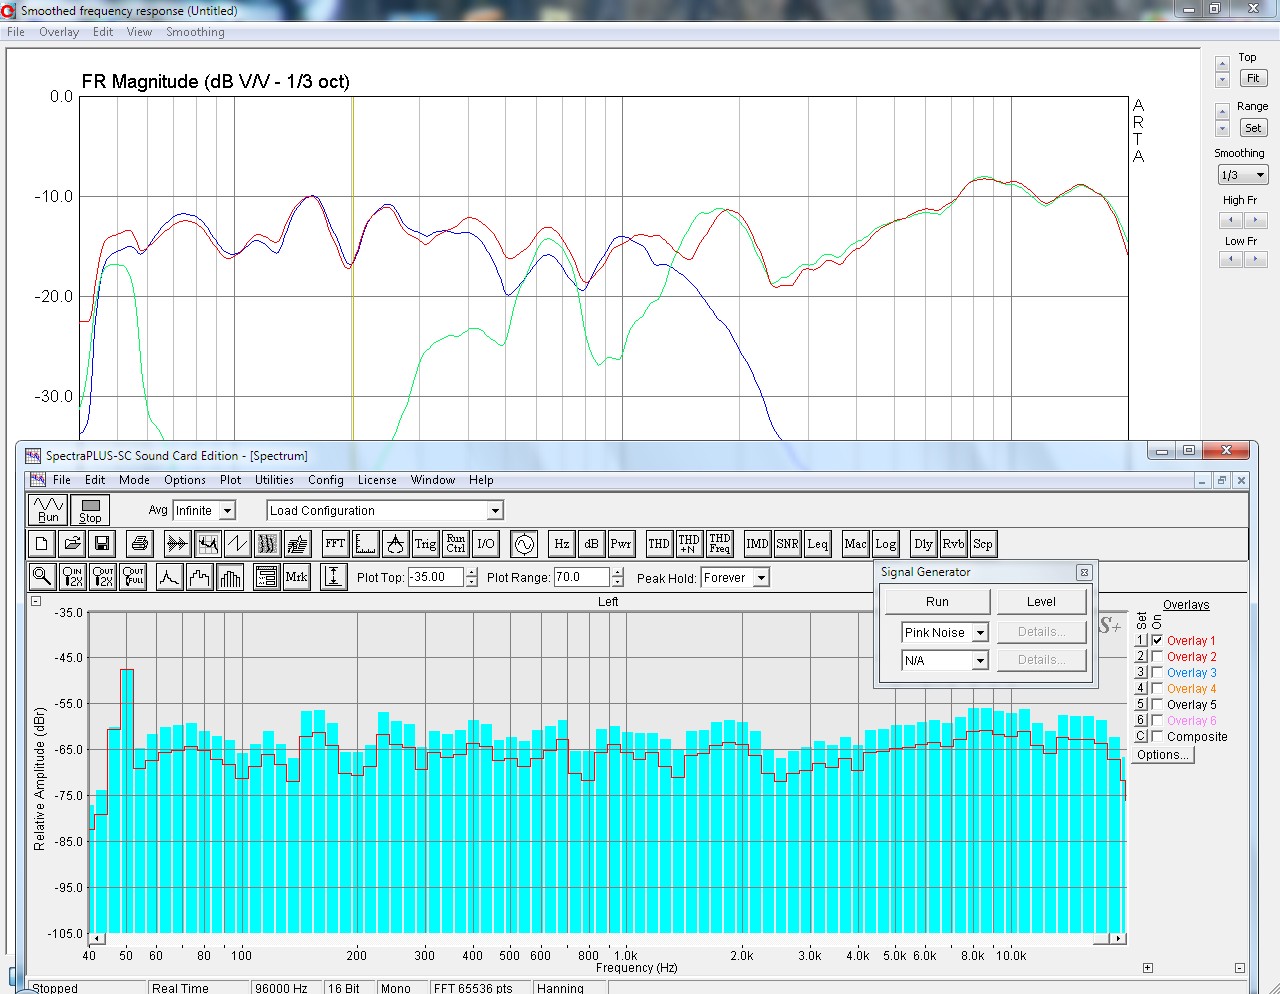The image size is (1280, 994).
Task: Open the Rvb reverberation utility
Action: (953, 544)
